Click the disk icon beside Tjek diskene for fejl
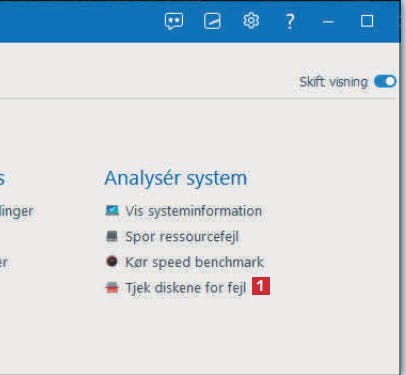 [x=112, y=287]
